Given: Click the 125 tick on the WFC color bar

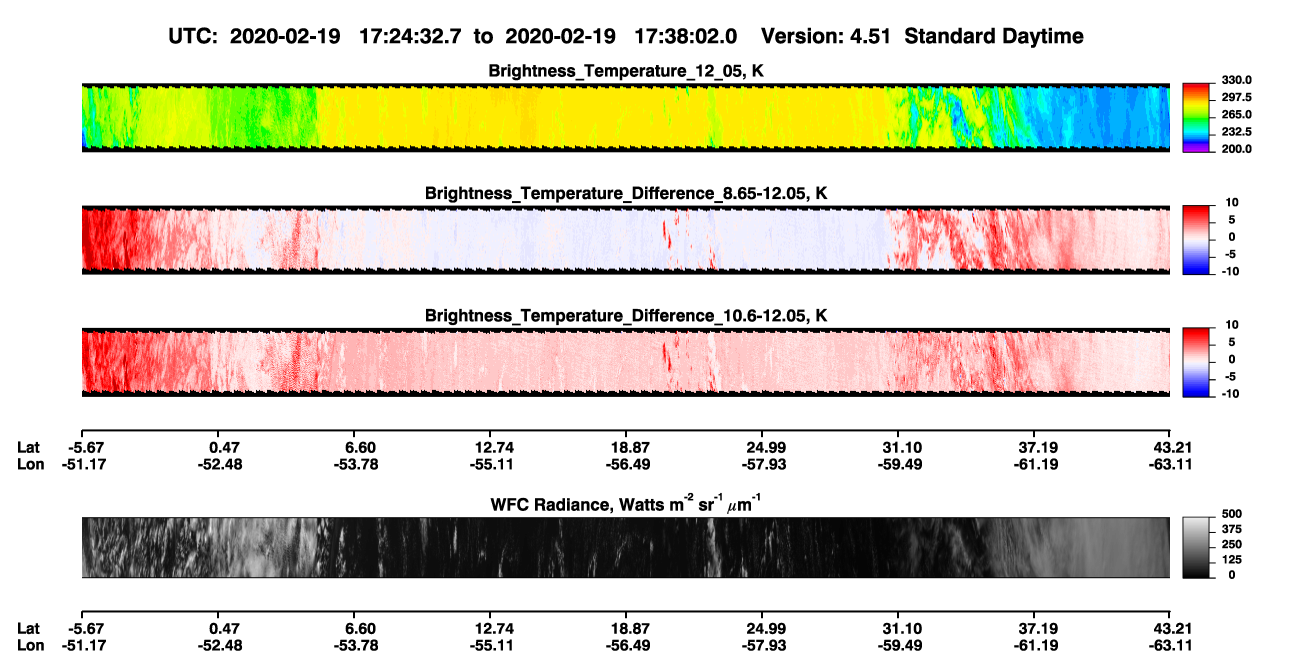Looking at the screenshot, I should [x=1232, y=560].
